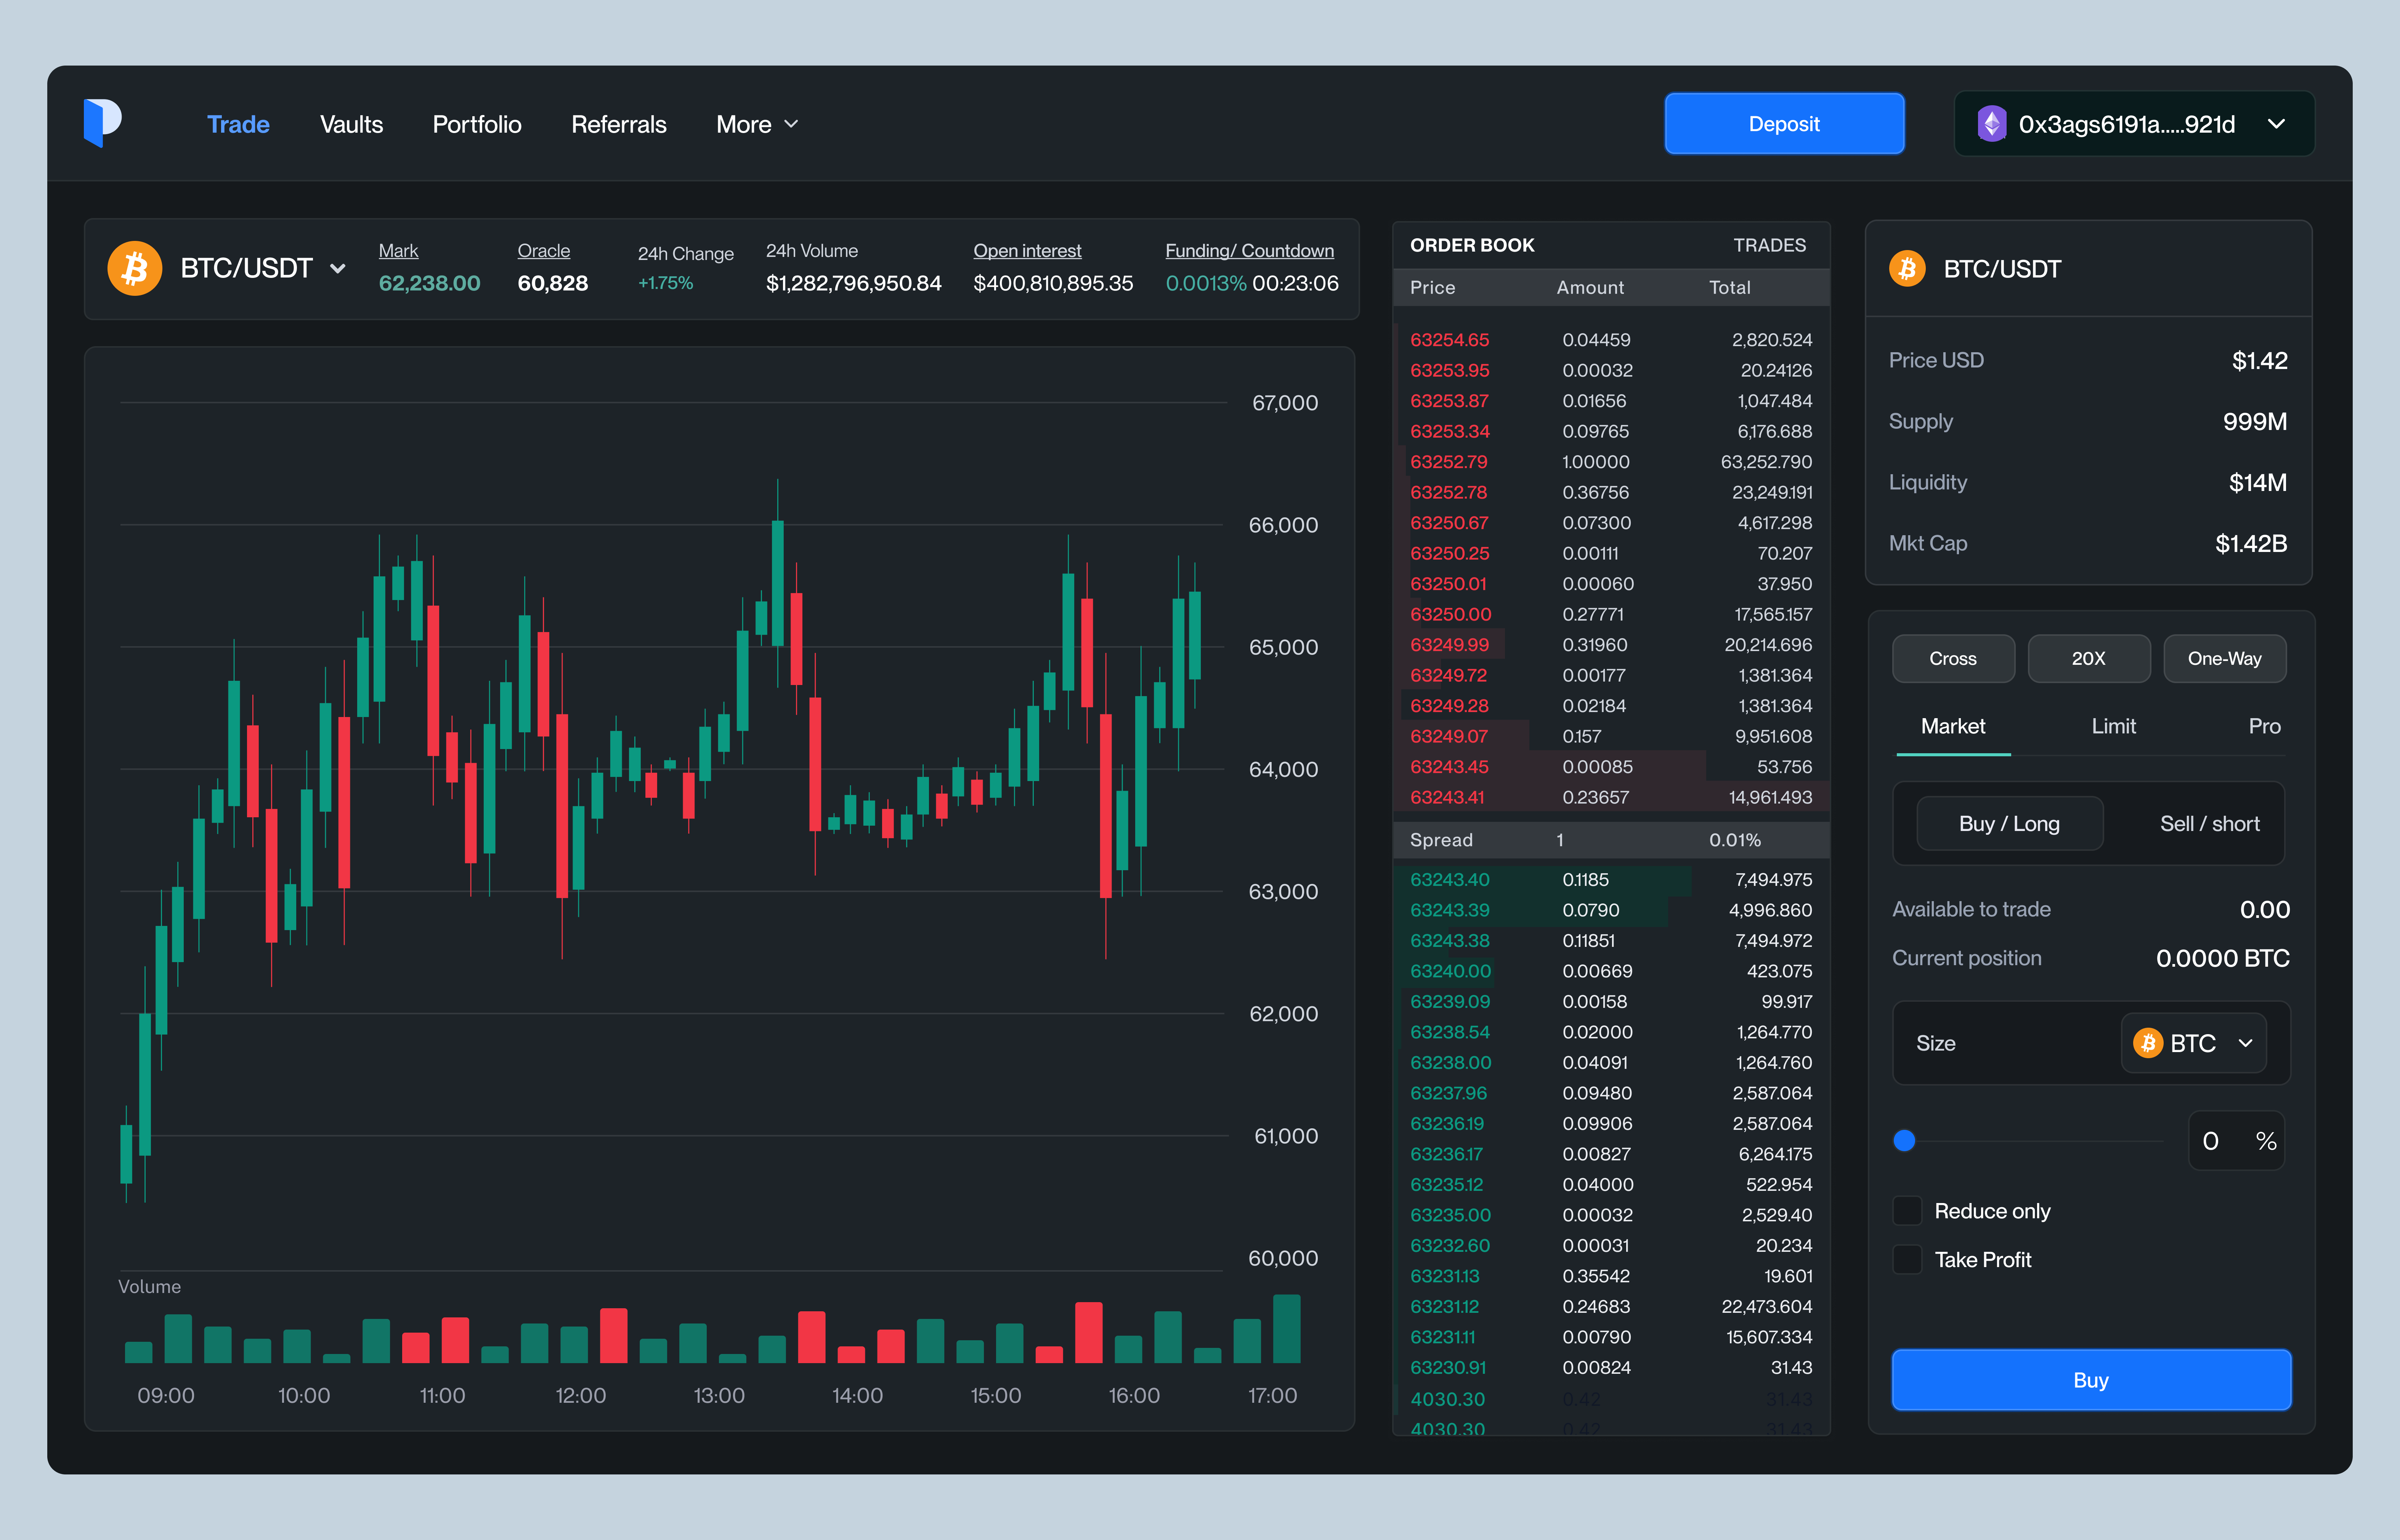Enable the Reduce only checkbox

click(x=1907, y=1211)
